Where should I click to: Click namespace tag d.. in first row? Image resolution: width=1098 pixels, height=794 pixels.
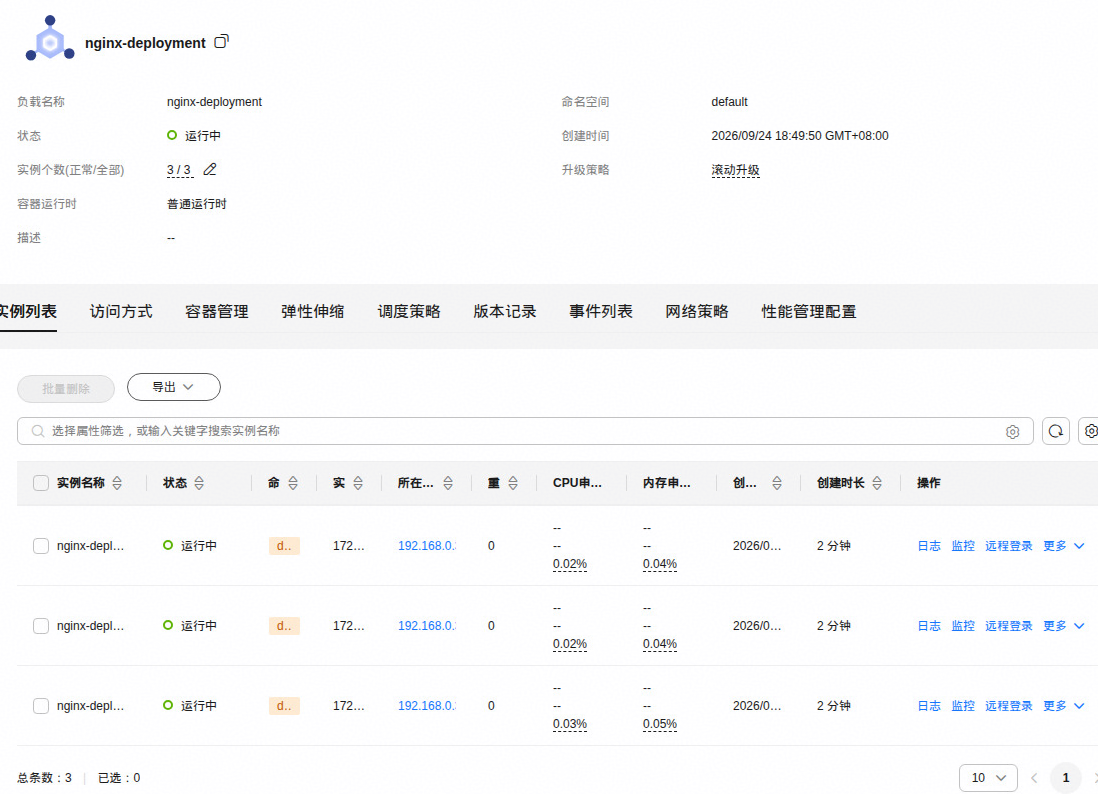coord(284,546)
